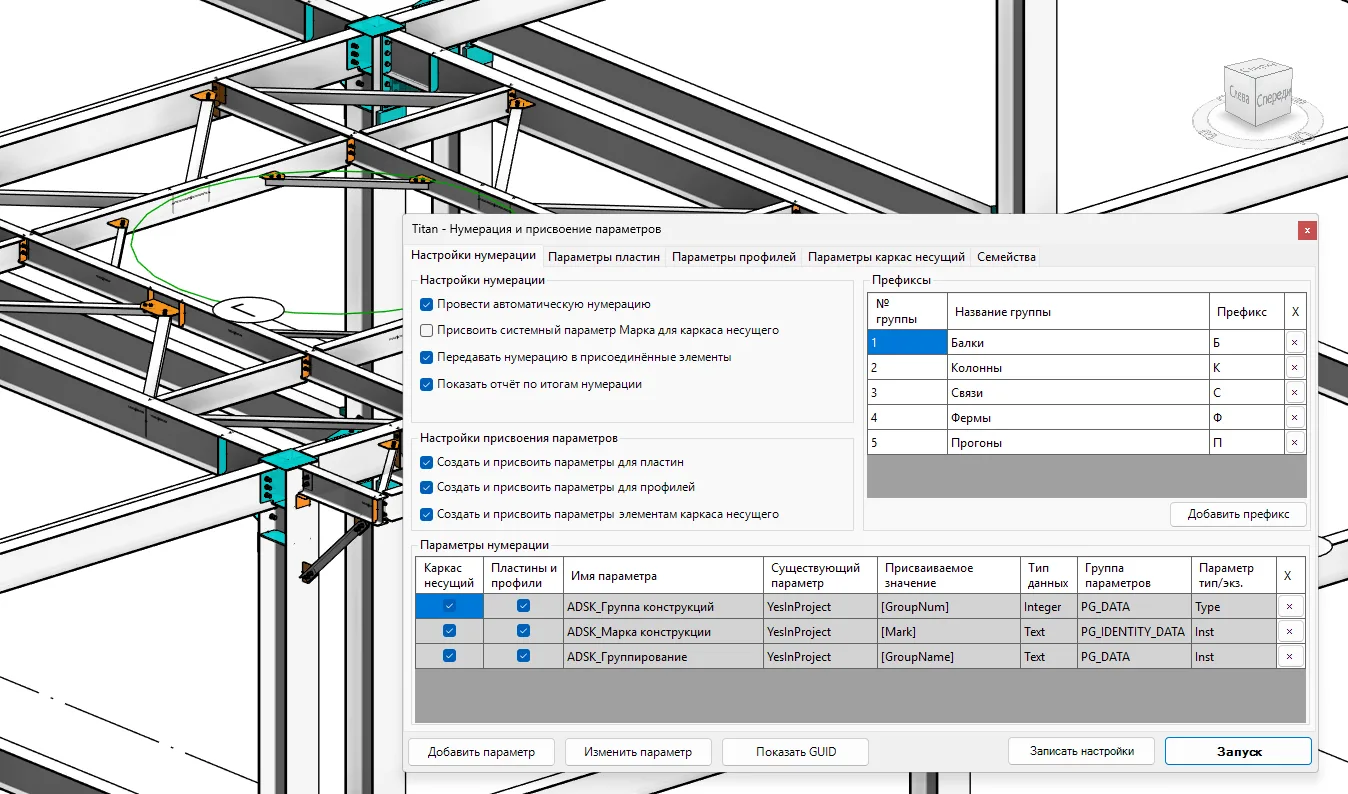Select the Балки group name cell

coord(1077,343)
